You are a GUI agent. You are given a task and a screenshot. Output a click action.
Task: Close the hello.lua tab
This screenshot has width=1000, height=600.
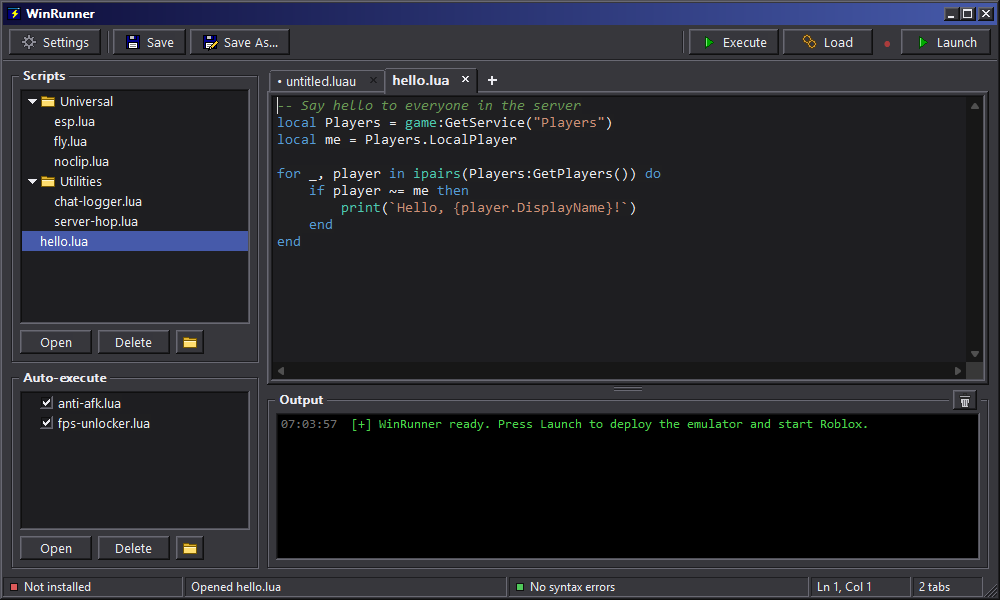click(466, 79)
